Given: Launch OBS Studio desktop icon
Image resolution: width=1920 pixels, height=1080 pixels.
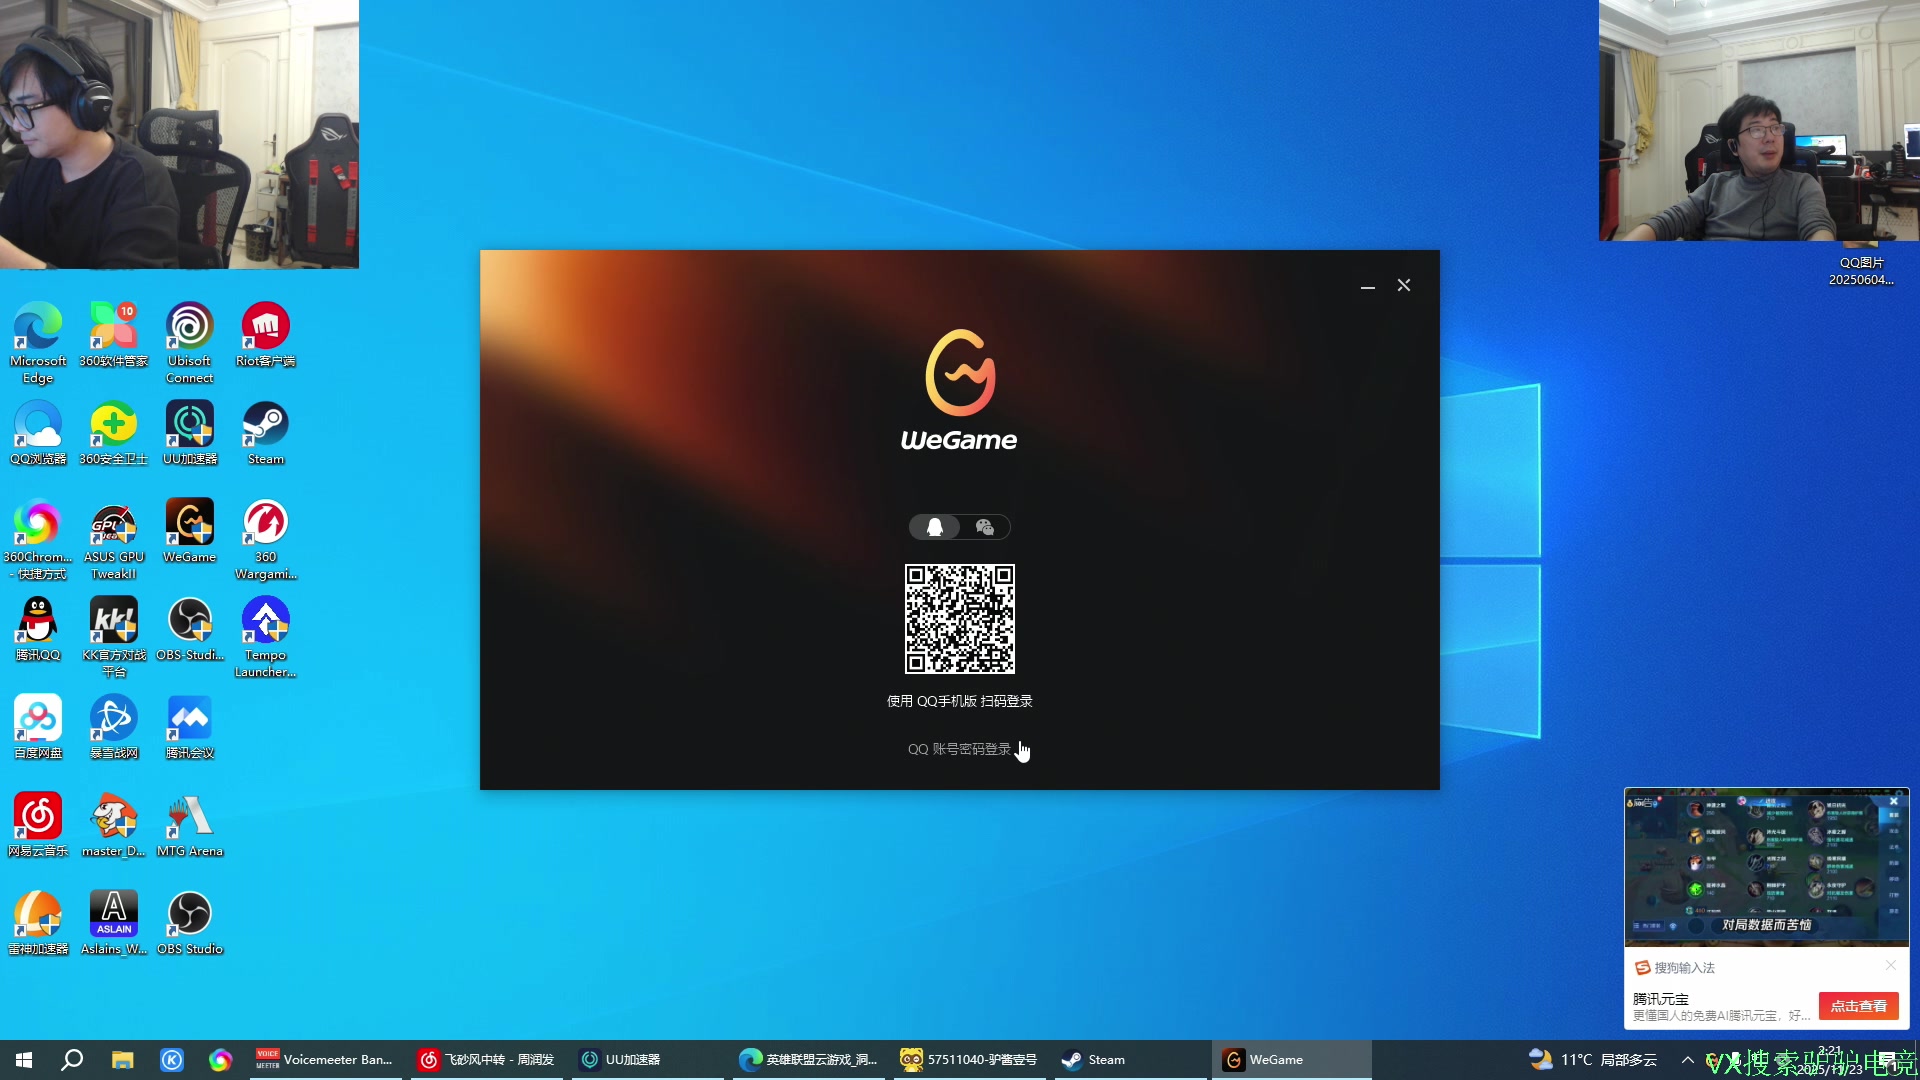Looking at the screenshot, I should tap(190, 921).
